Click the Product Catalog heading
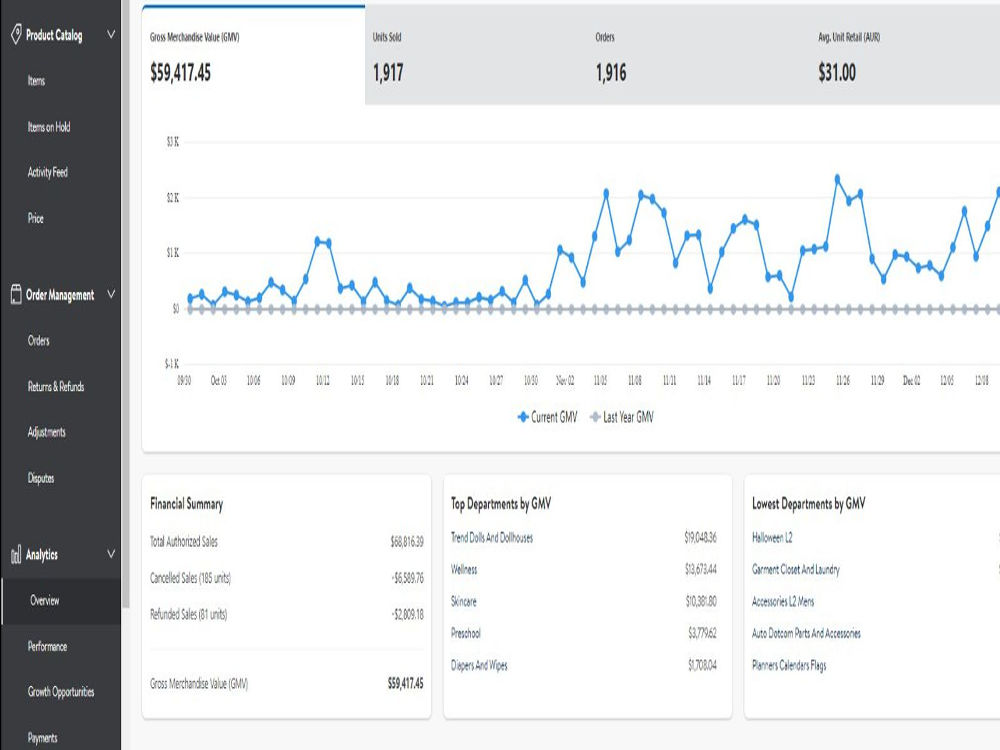 (54, 35)
